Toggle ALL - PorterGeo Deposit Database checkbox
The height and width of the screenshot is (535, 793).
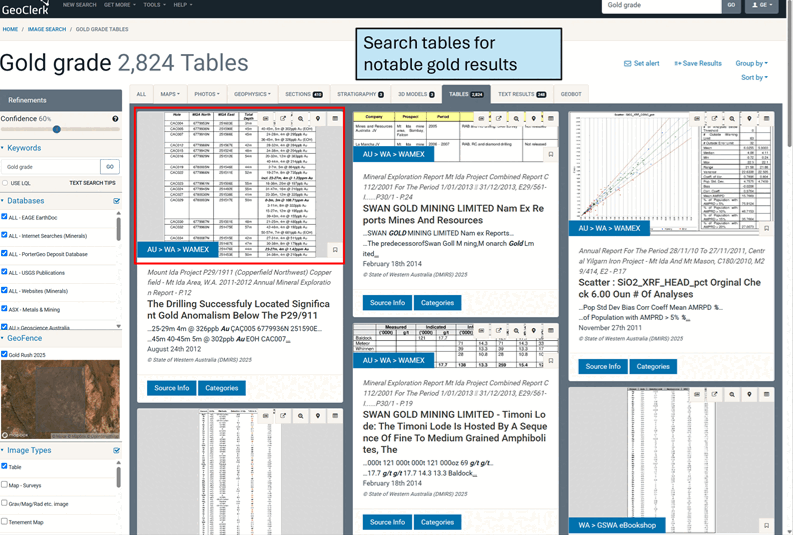[x=4, y=253]
